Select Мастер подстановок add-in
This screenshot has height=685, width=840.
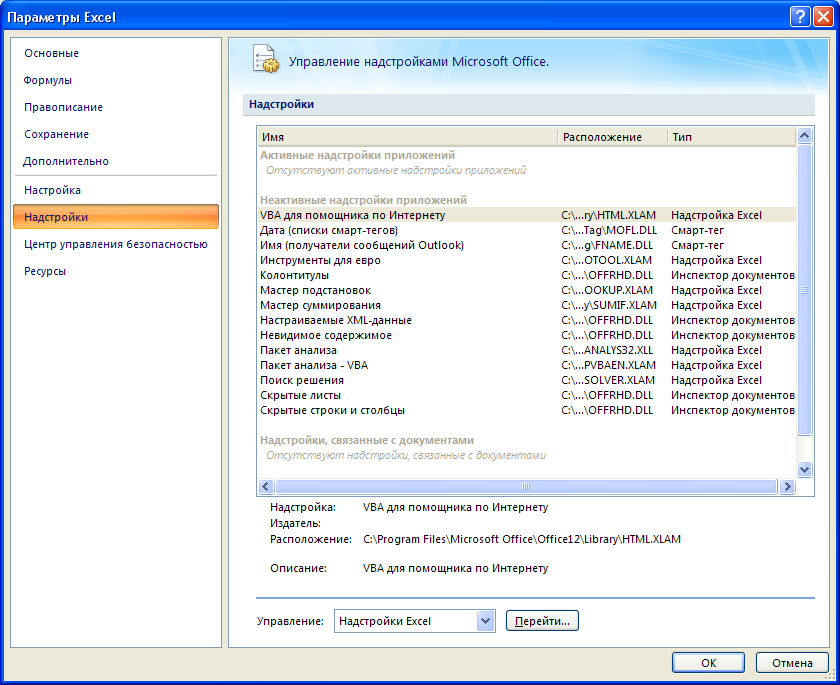(527, 290)
